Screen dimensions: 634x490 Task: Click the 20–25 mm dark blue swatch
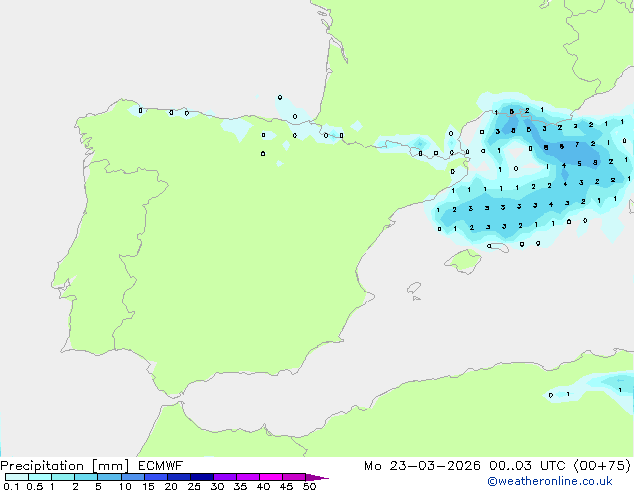pos(179,477)
